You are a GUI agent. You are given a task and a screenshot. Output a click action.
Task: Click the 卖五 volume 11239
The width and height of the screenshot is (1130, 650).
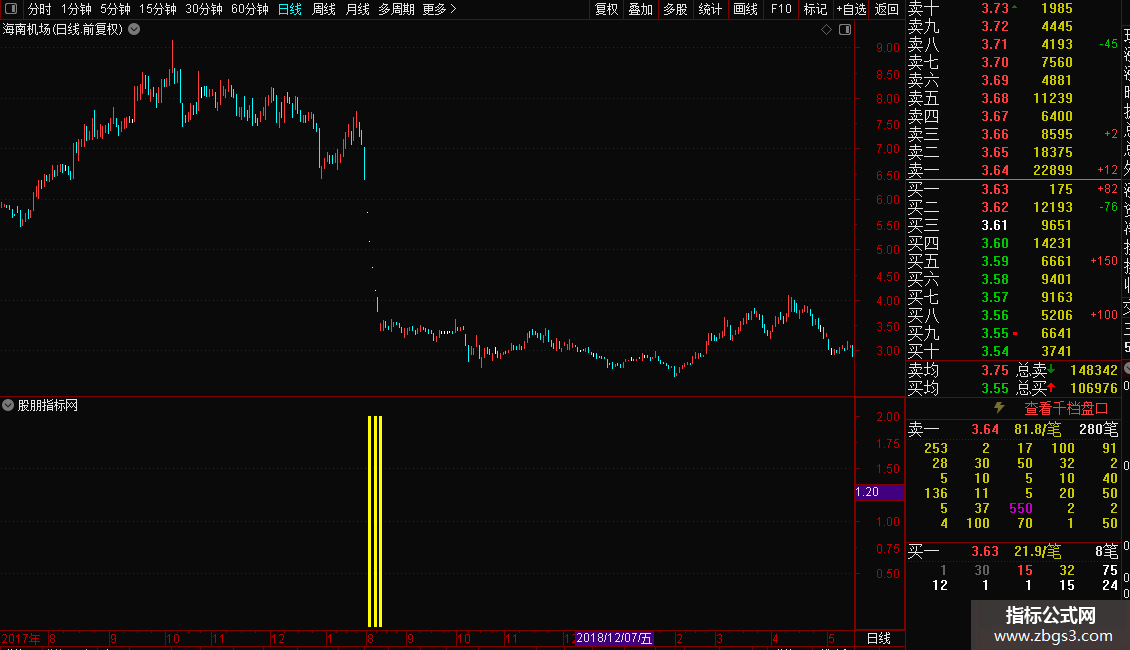tap(1053, 98)
